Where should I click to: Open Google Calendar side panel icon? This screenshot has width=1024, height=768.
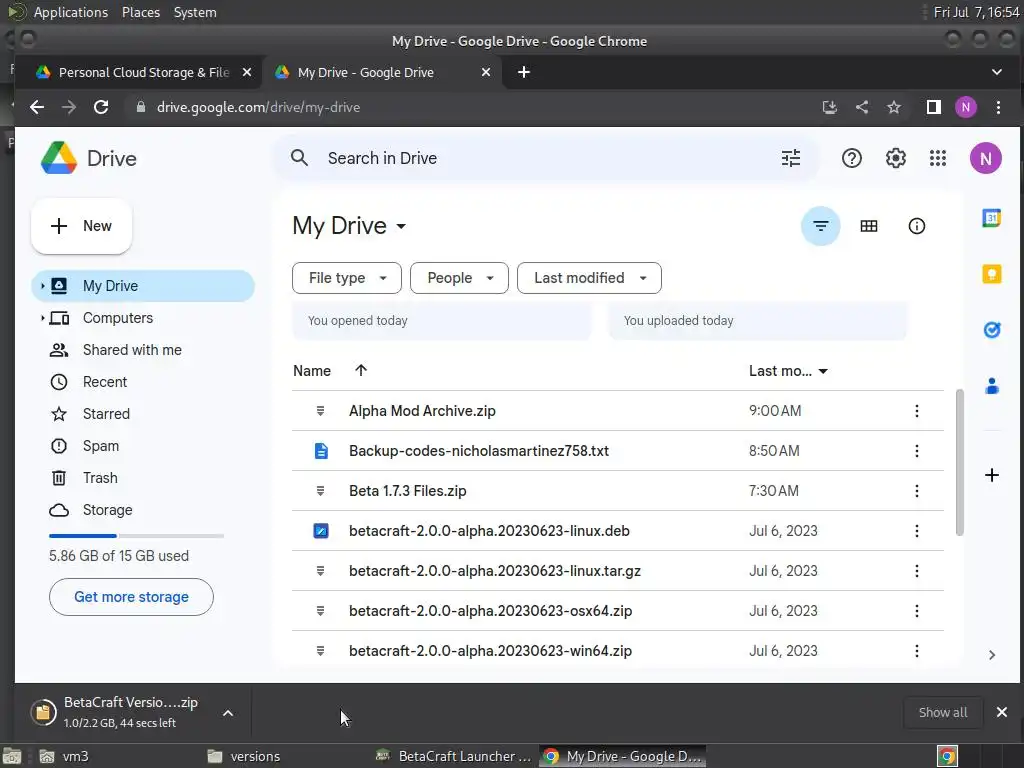[x=991, y=218]
